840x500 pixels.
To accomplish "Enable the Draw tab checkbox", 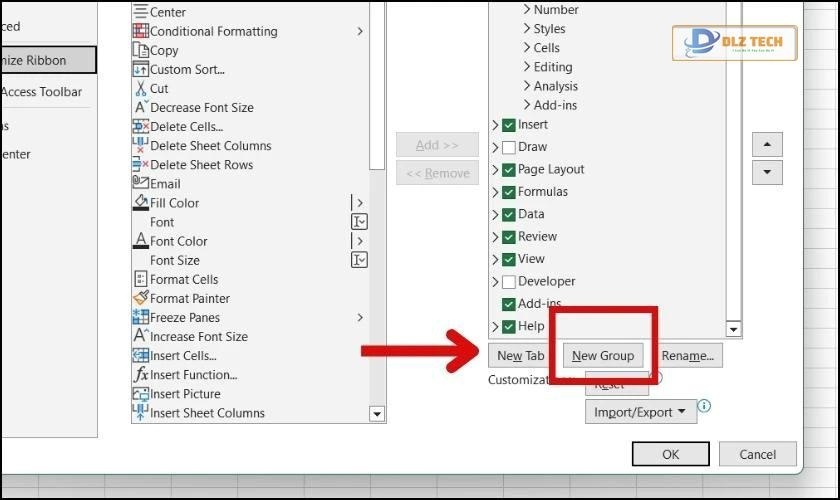I will pyautogui.click(x=509, y=147).
